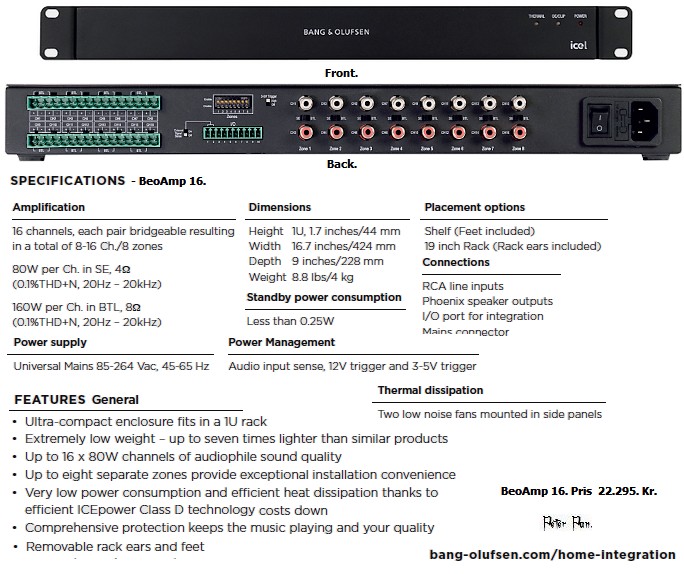Click the 'Shelf (Feet included)' line
684x574 pixels.
coord(479,231)
